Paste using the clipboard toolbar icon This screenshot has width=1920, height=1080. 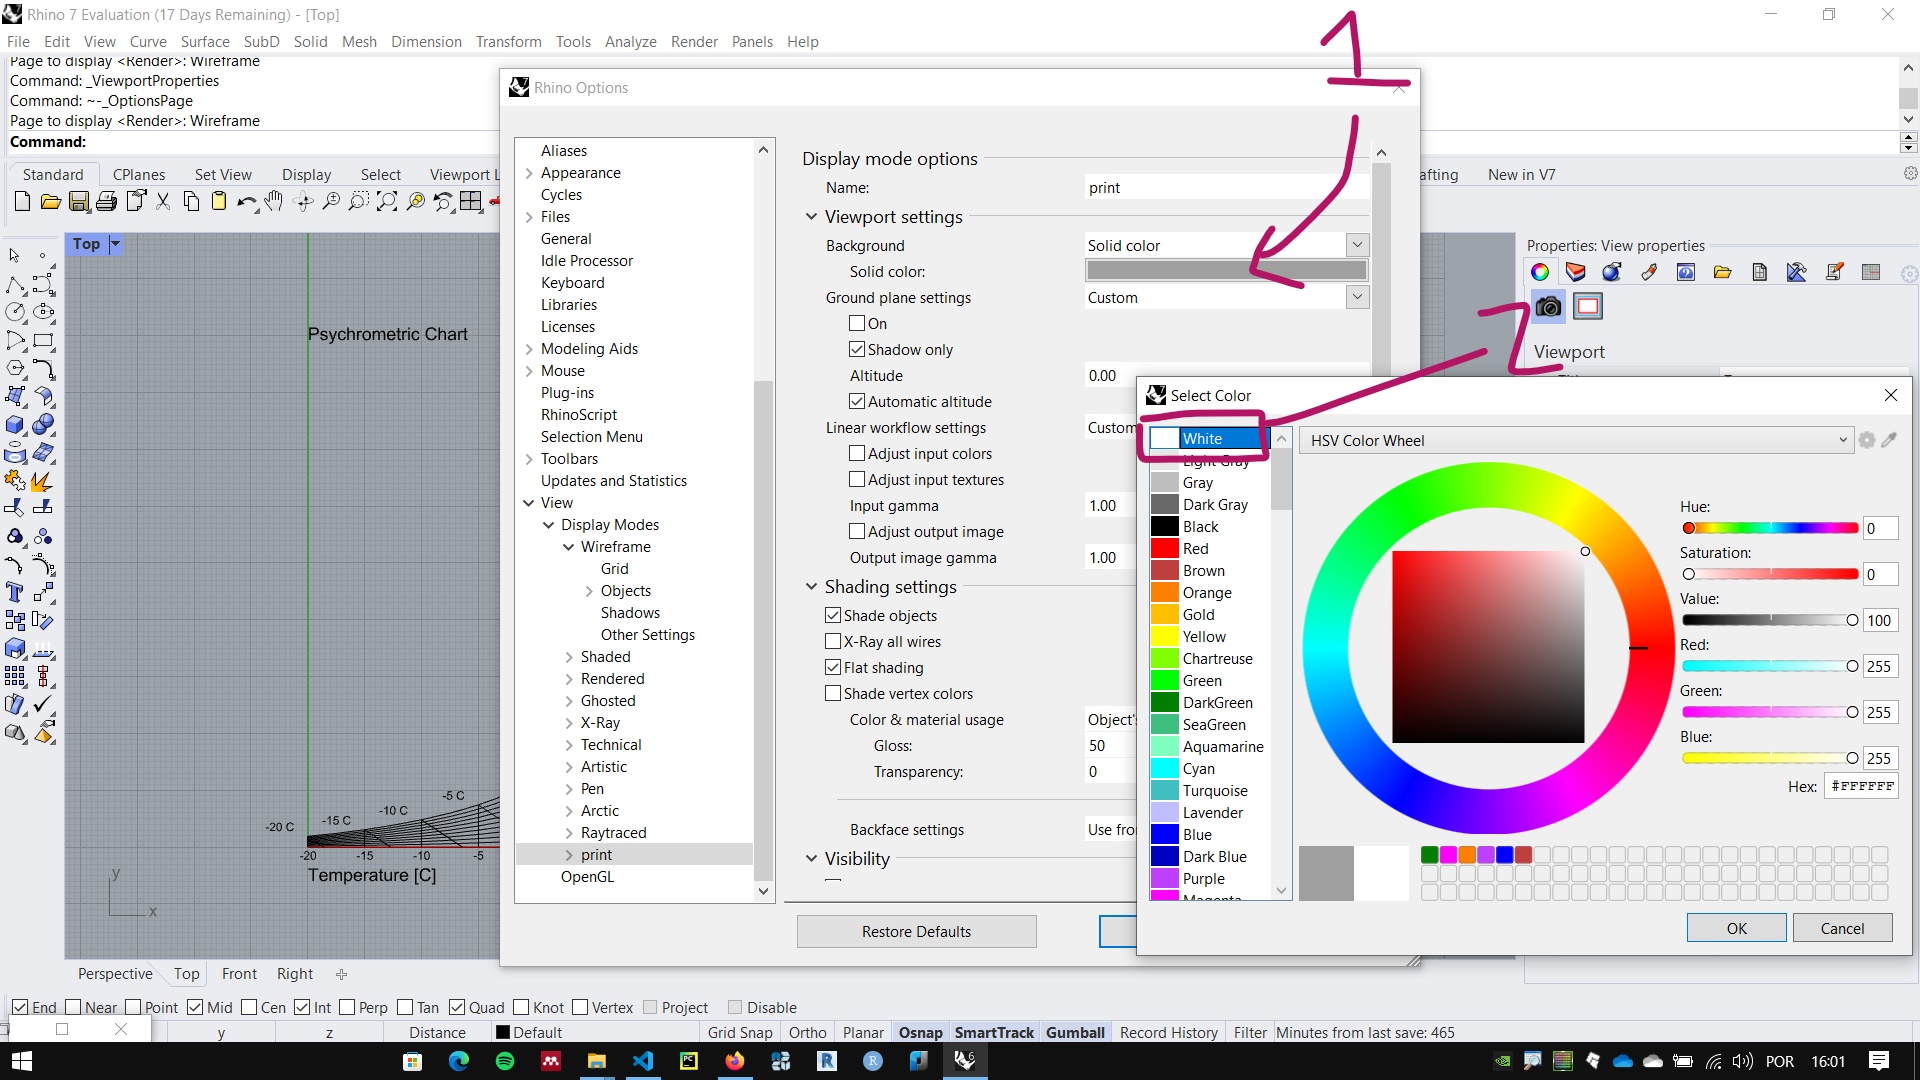pos(218,202)
